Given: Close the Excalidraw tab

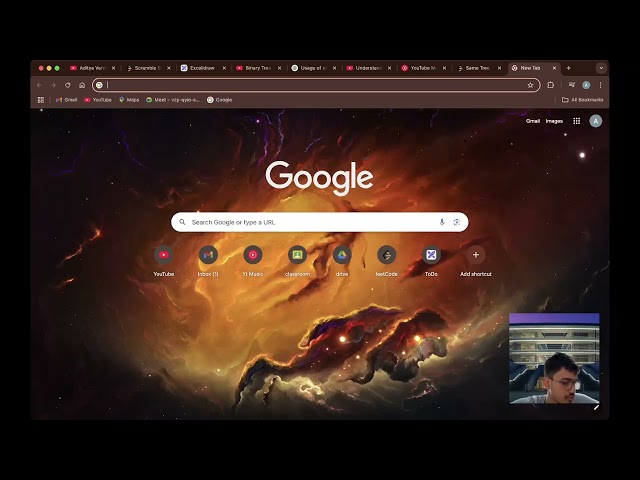Looking at the screenshot, I should (x=224, y=68).
